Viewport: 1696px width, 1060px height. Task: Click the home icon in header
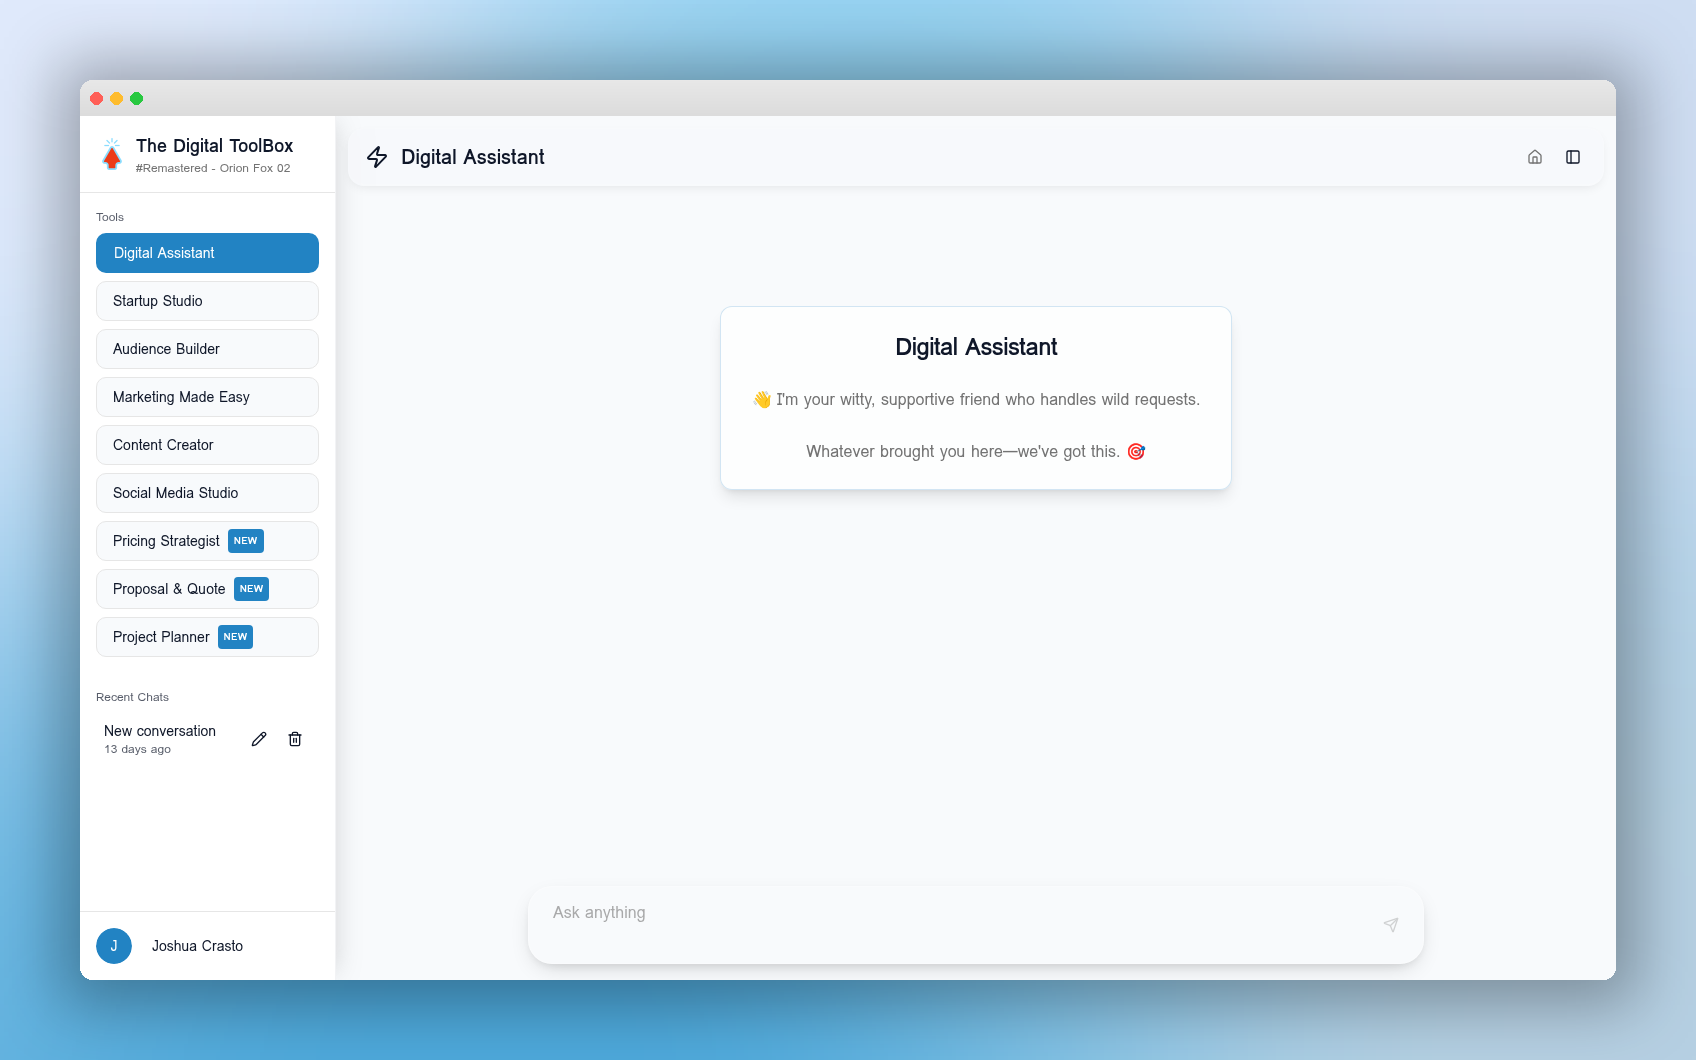tap(1535, 157)
